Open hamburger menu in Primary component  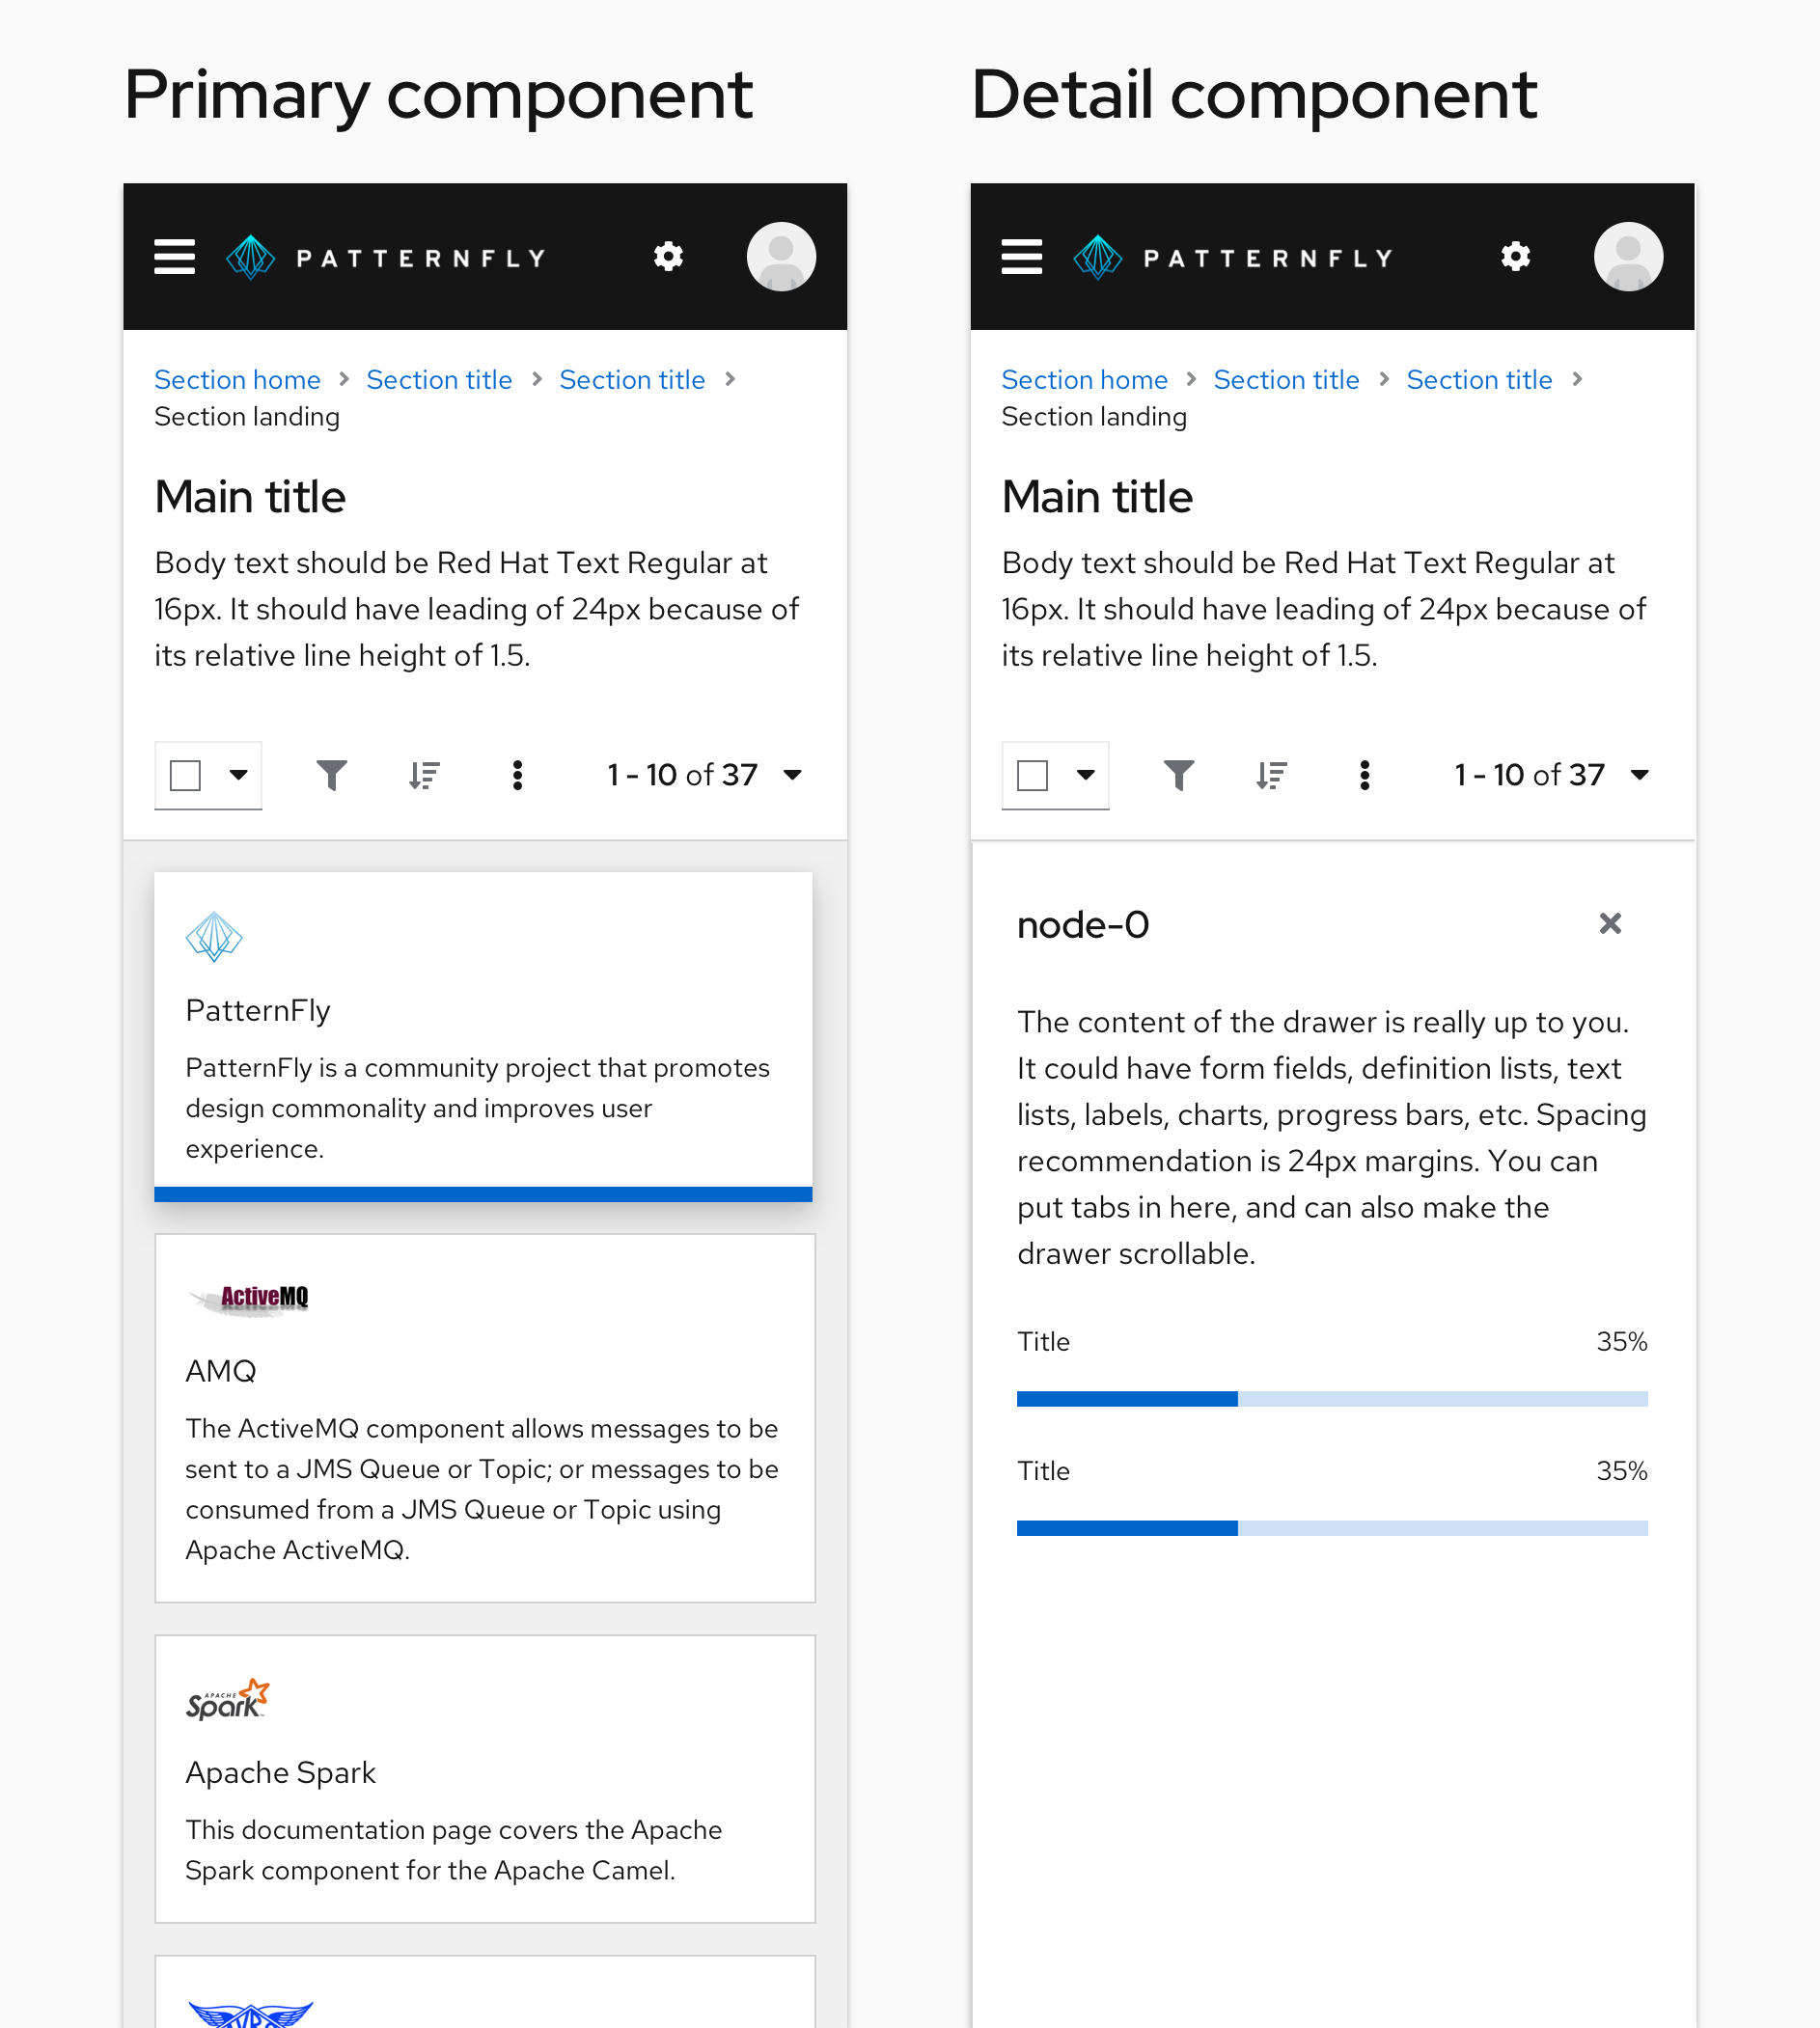[175, 257]
